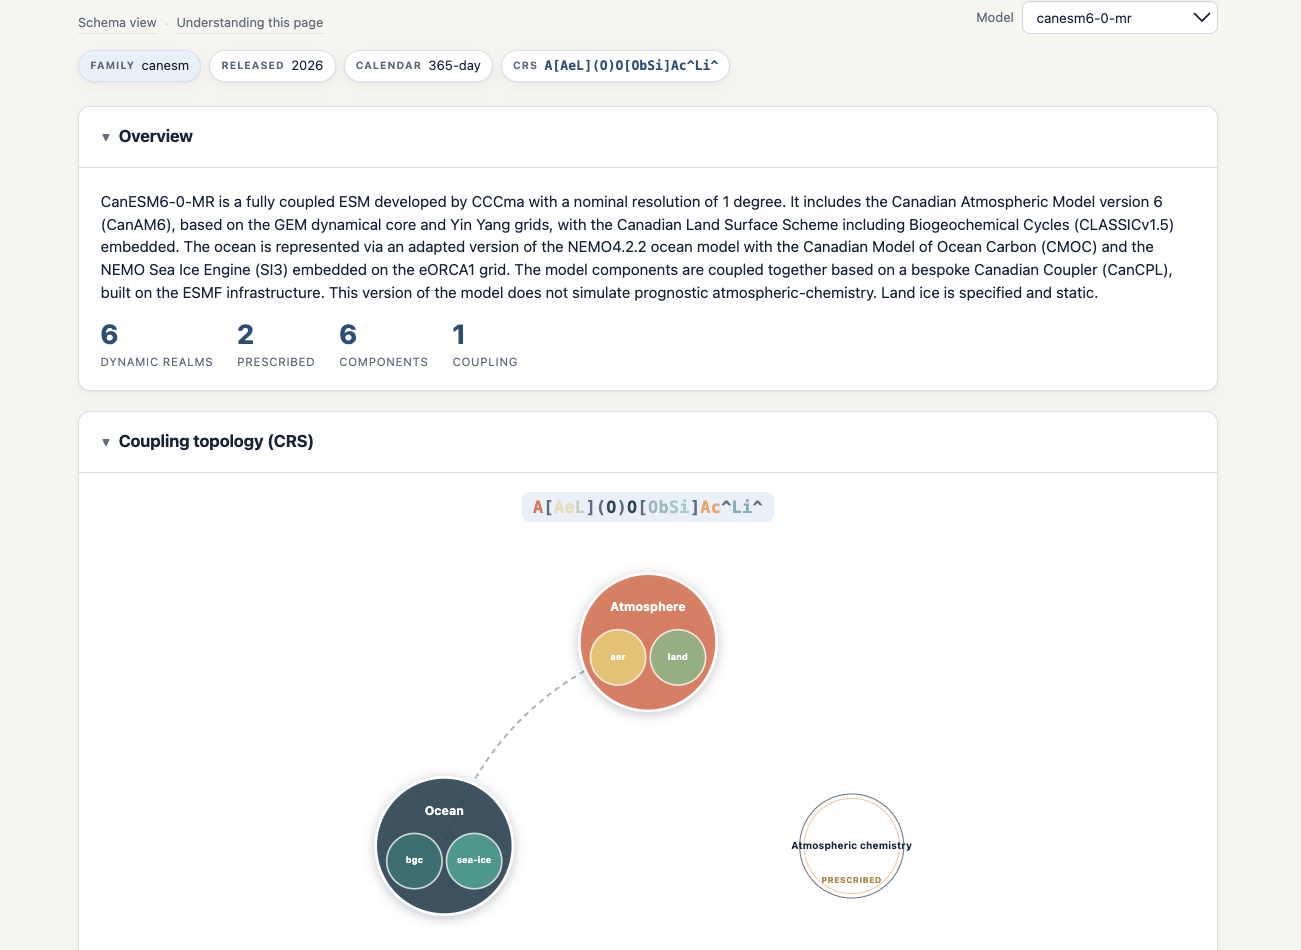
Task: Select the Atmosphere node in topology diagram
Action: 648,606
